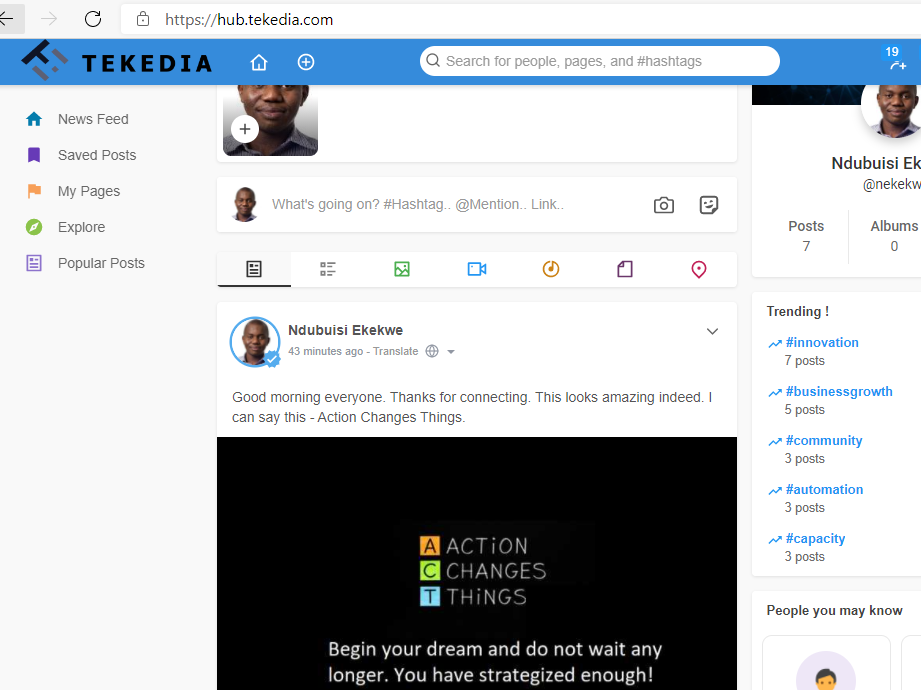Click the browser reload button
The height and width of the screenshot is (690, 921).
(93, 19)
